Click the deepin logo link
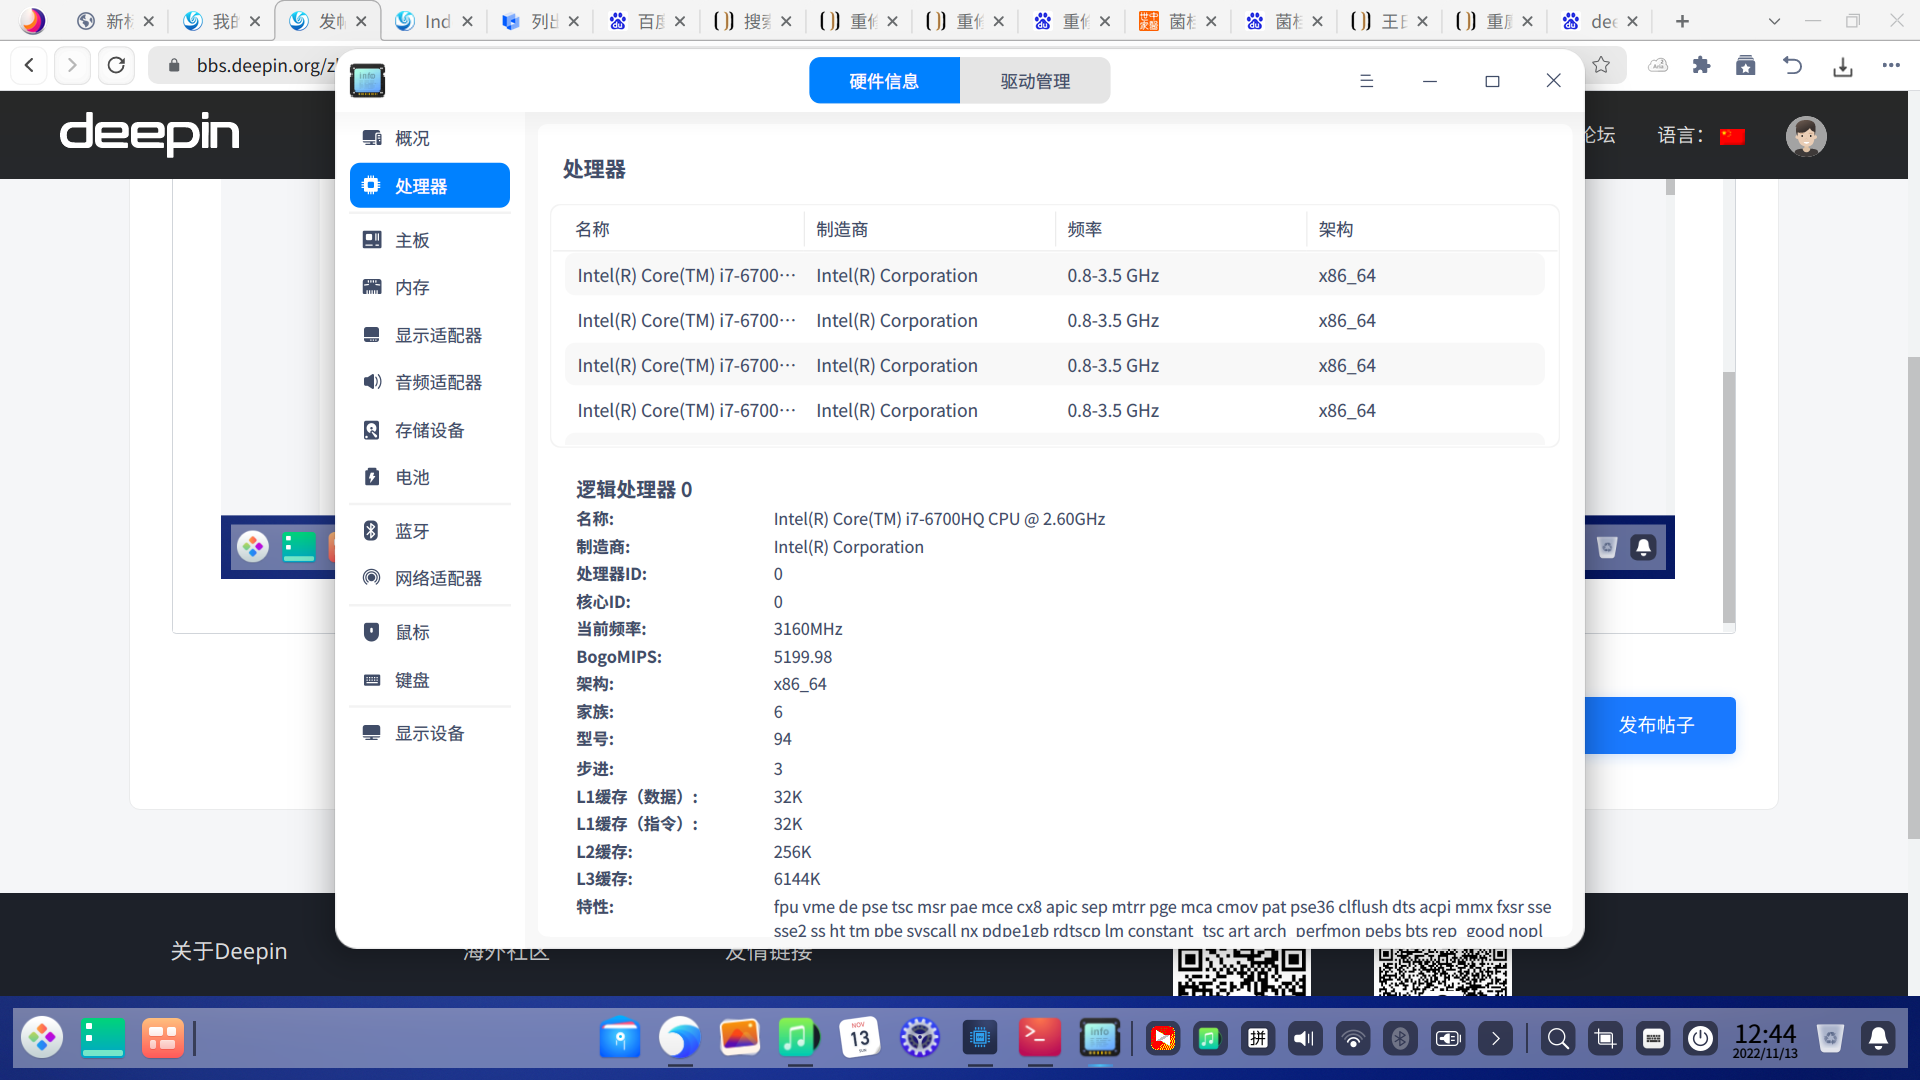The width and height of the screenshot is (1920, 1080). click(150, 133)
